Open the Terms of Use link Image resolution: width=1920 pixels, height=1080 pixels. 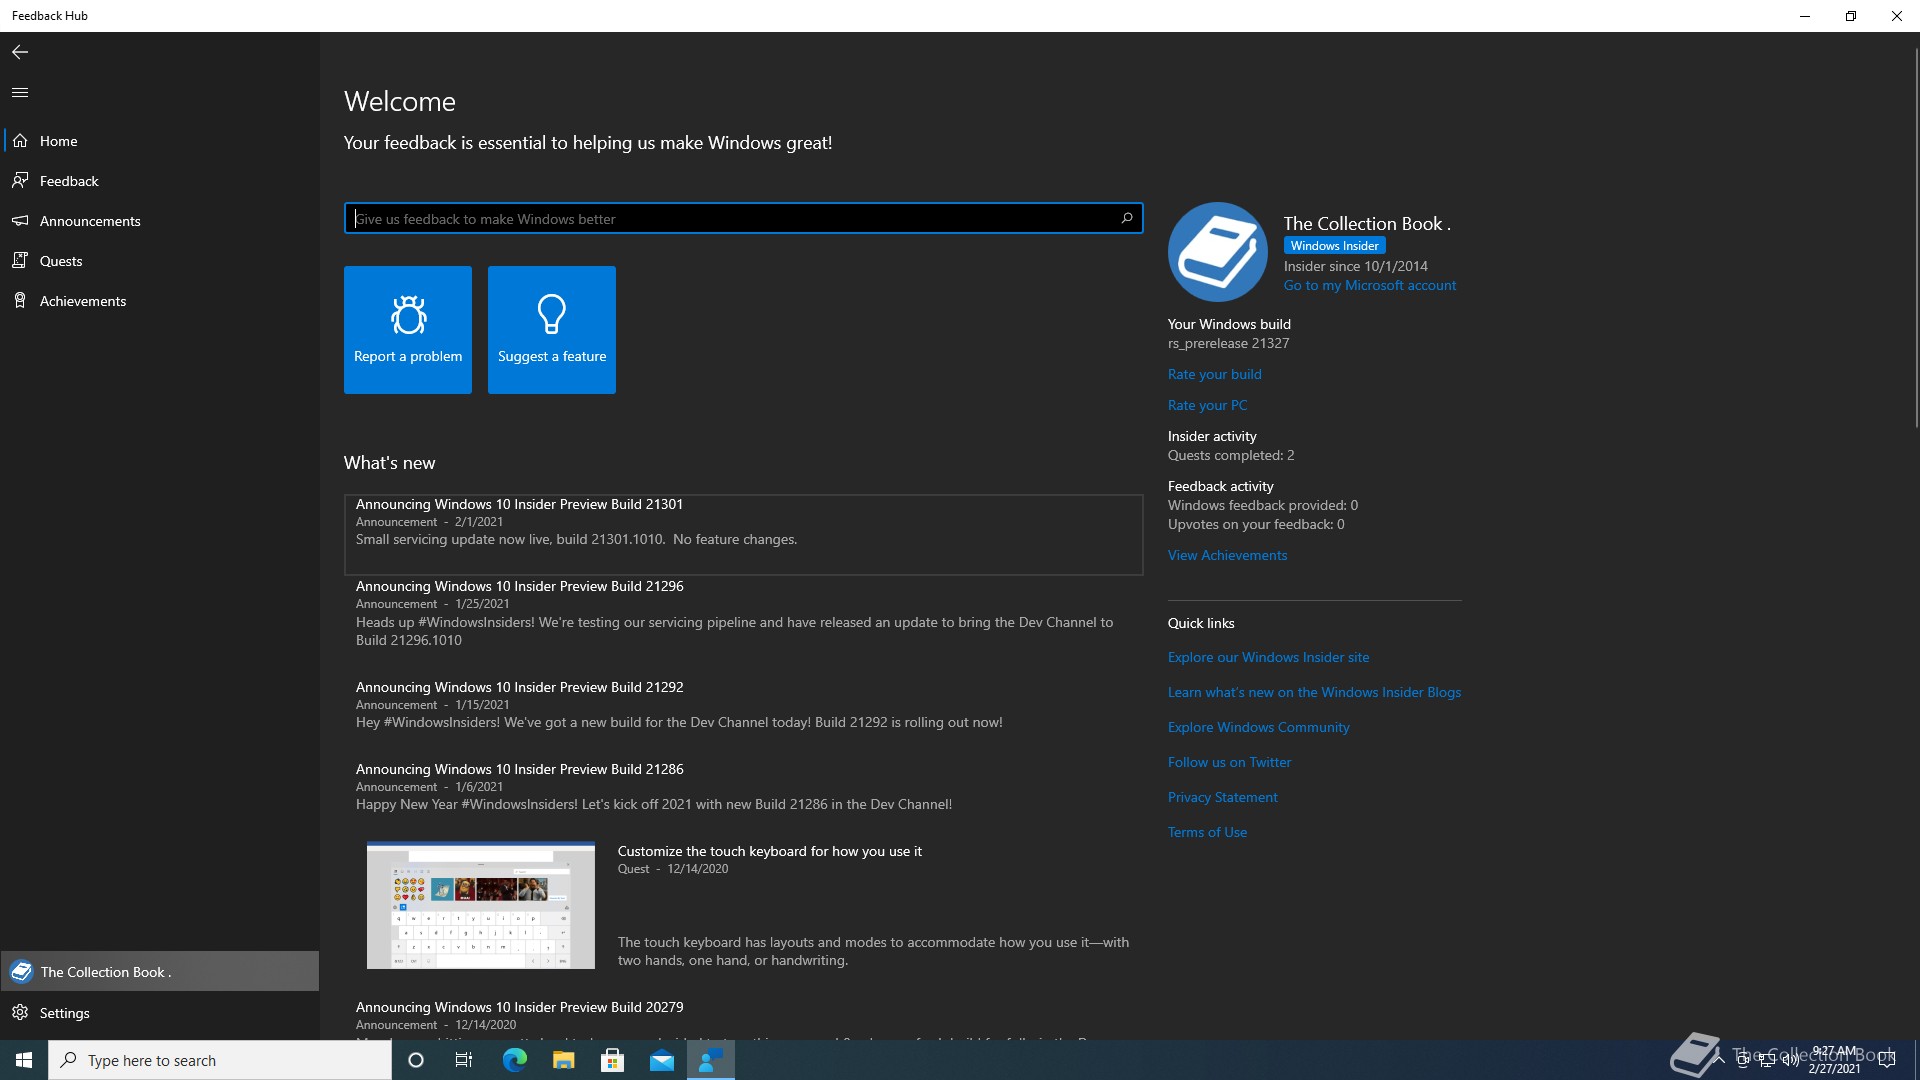click(x=1208, y=832)
